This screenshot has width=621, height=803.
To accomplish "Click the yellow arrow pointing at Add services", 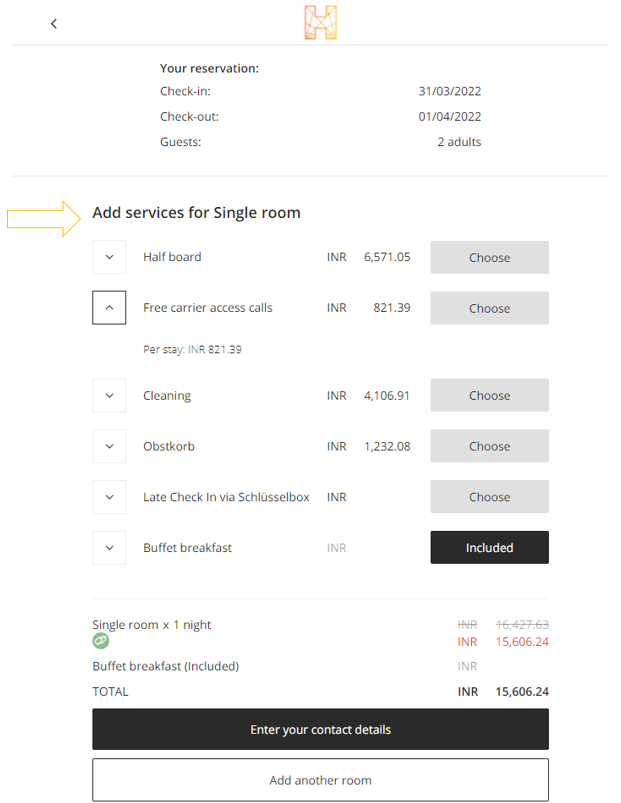I will [x=40, y=213].
